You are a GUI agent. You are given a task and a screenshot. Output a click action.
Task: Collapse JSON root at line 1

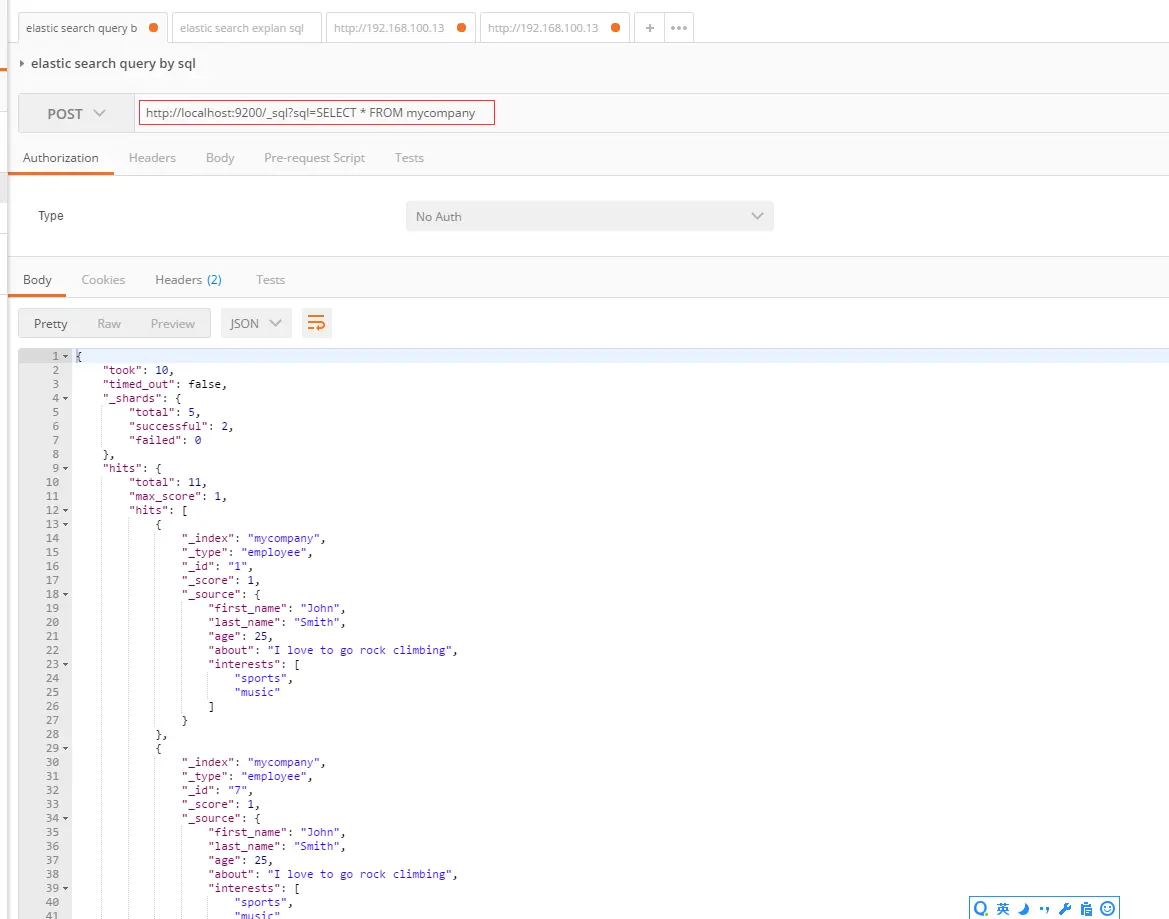coord(66,356)
